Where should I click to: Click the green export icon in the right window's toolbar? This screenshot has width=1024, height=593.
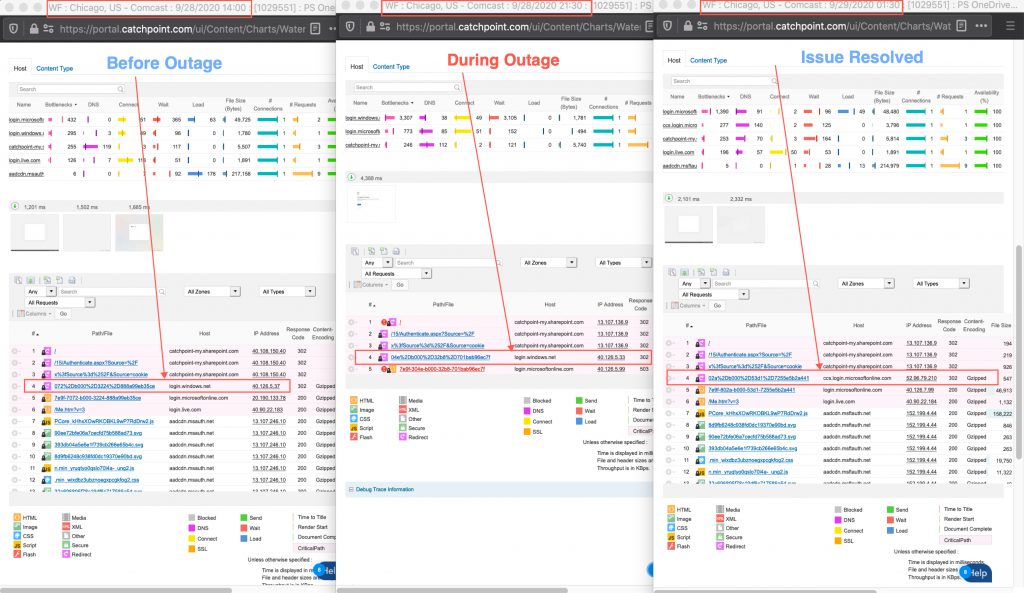pos(684,272)
